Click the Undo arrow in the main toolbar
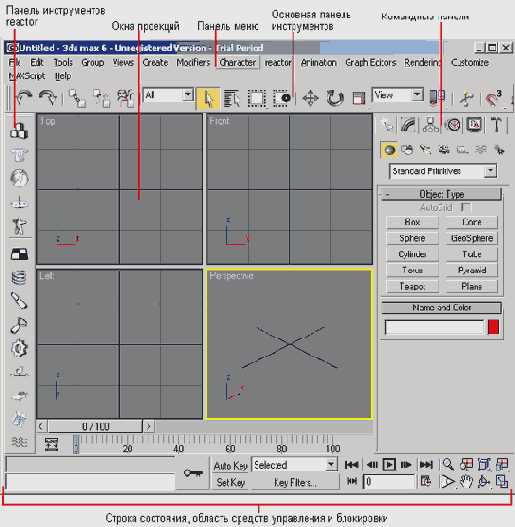This screenshot has height=527, width=515. coord(24,97)
